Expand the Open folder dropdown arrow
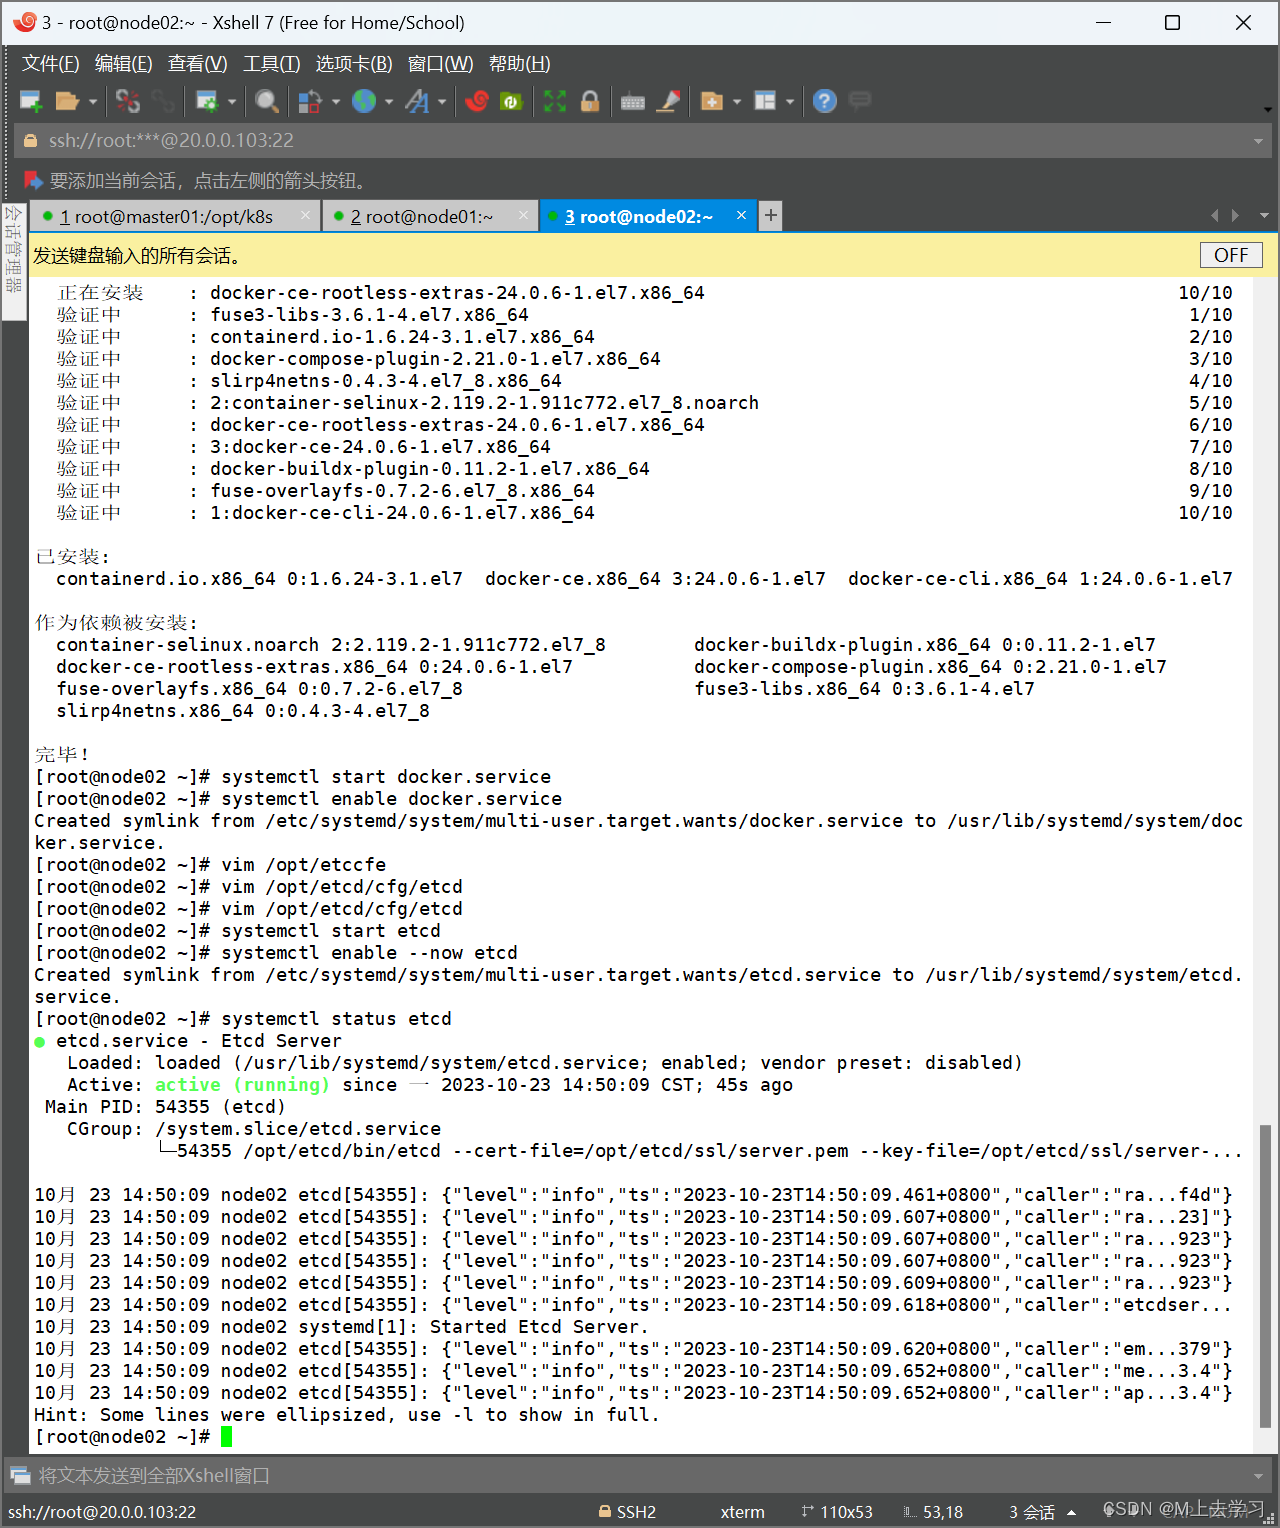 click(x=93, y=102)
